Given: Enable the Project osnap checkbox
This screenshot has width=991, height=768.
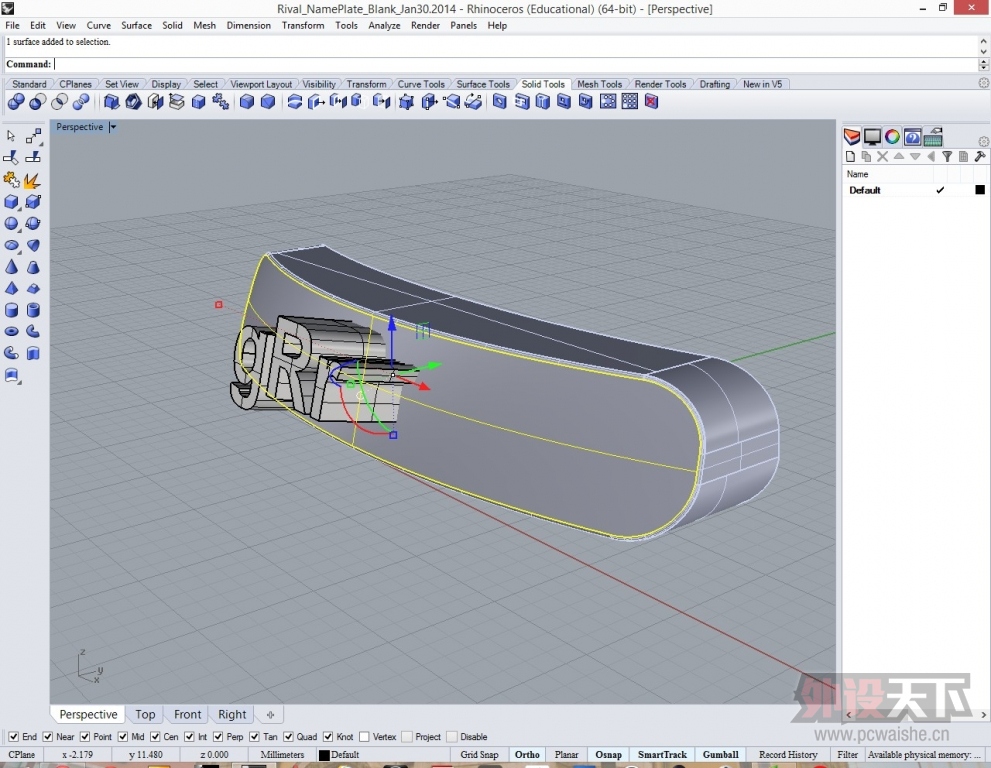Looking at the screenshot, I should 406,736.
